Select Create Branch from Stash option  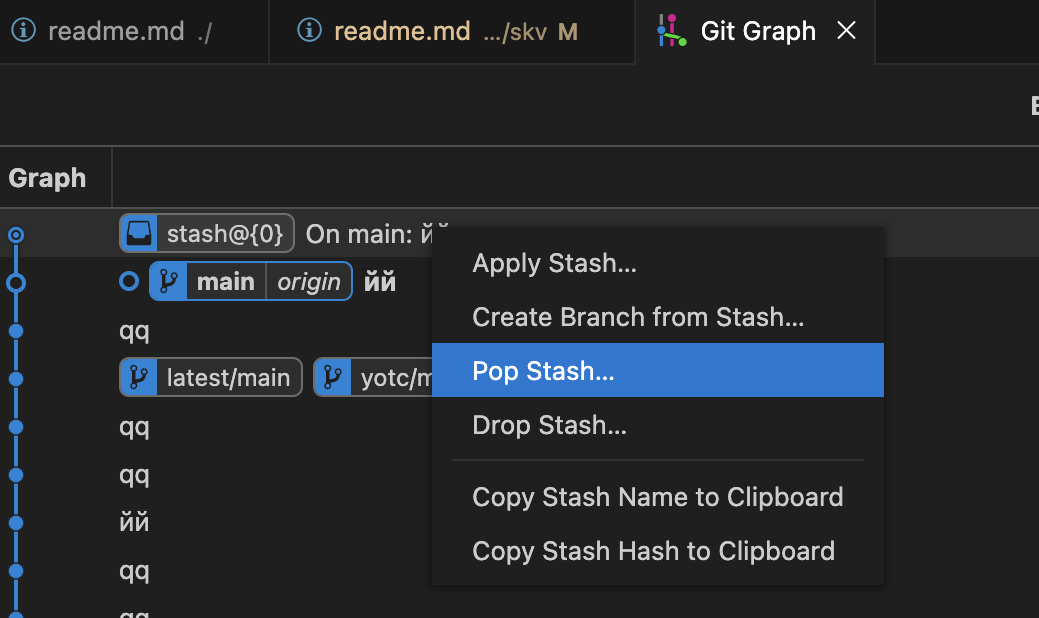[x=638, y=317]
